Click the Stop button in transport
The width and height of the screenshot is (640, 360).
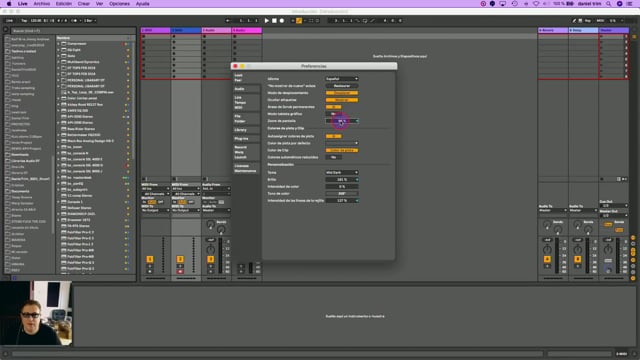(x=274, y=20)
